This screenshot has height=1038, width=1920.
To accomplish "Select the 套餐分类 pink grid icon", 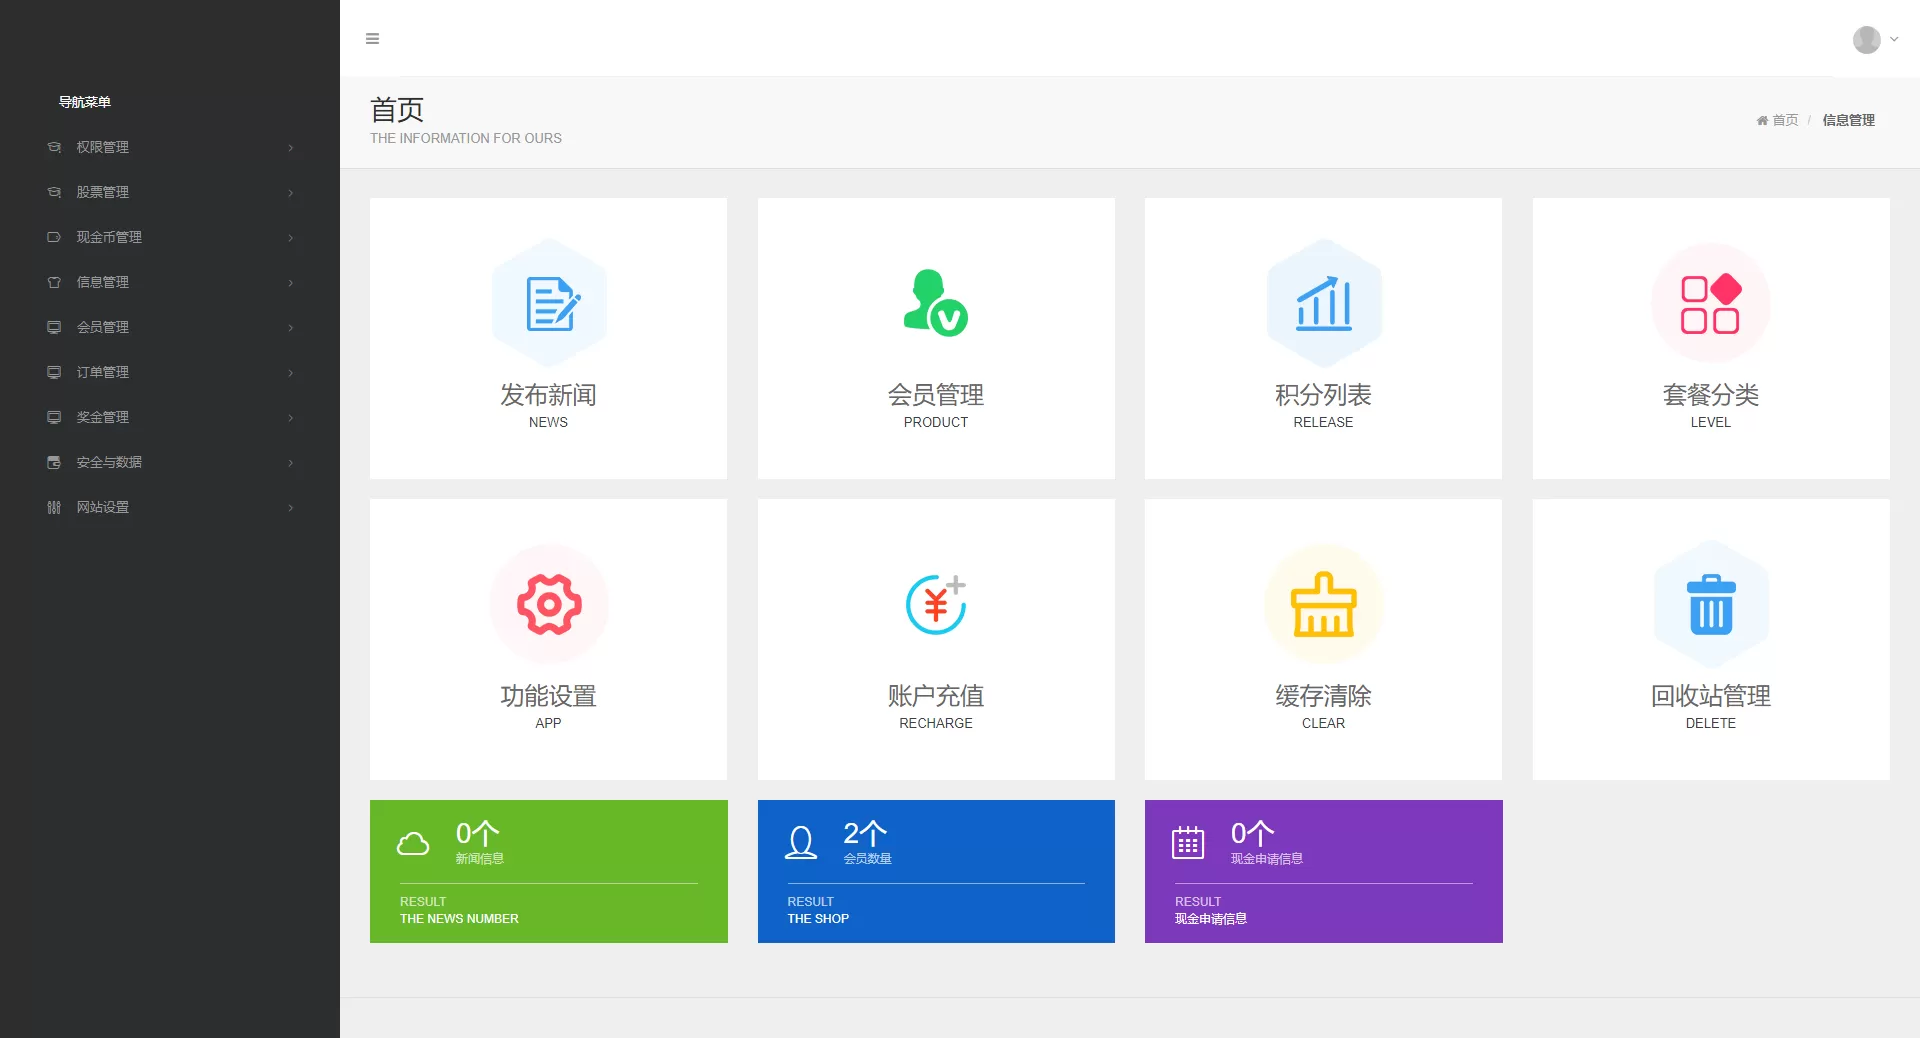I will coord(1710,303).
